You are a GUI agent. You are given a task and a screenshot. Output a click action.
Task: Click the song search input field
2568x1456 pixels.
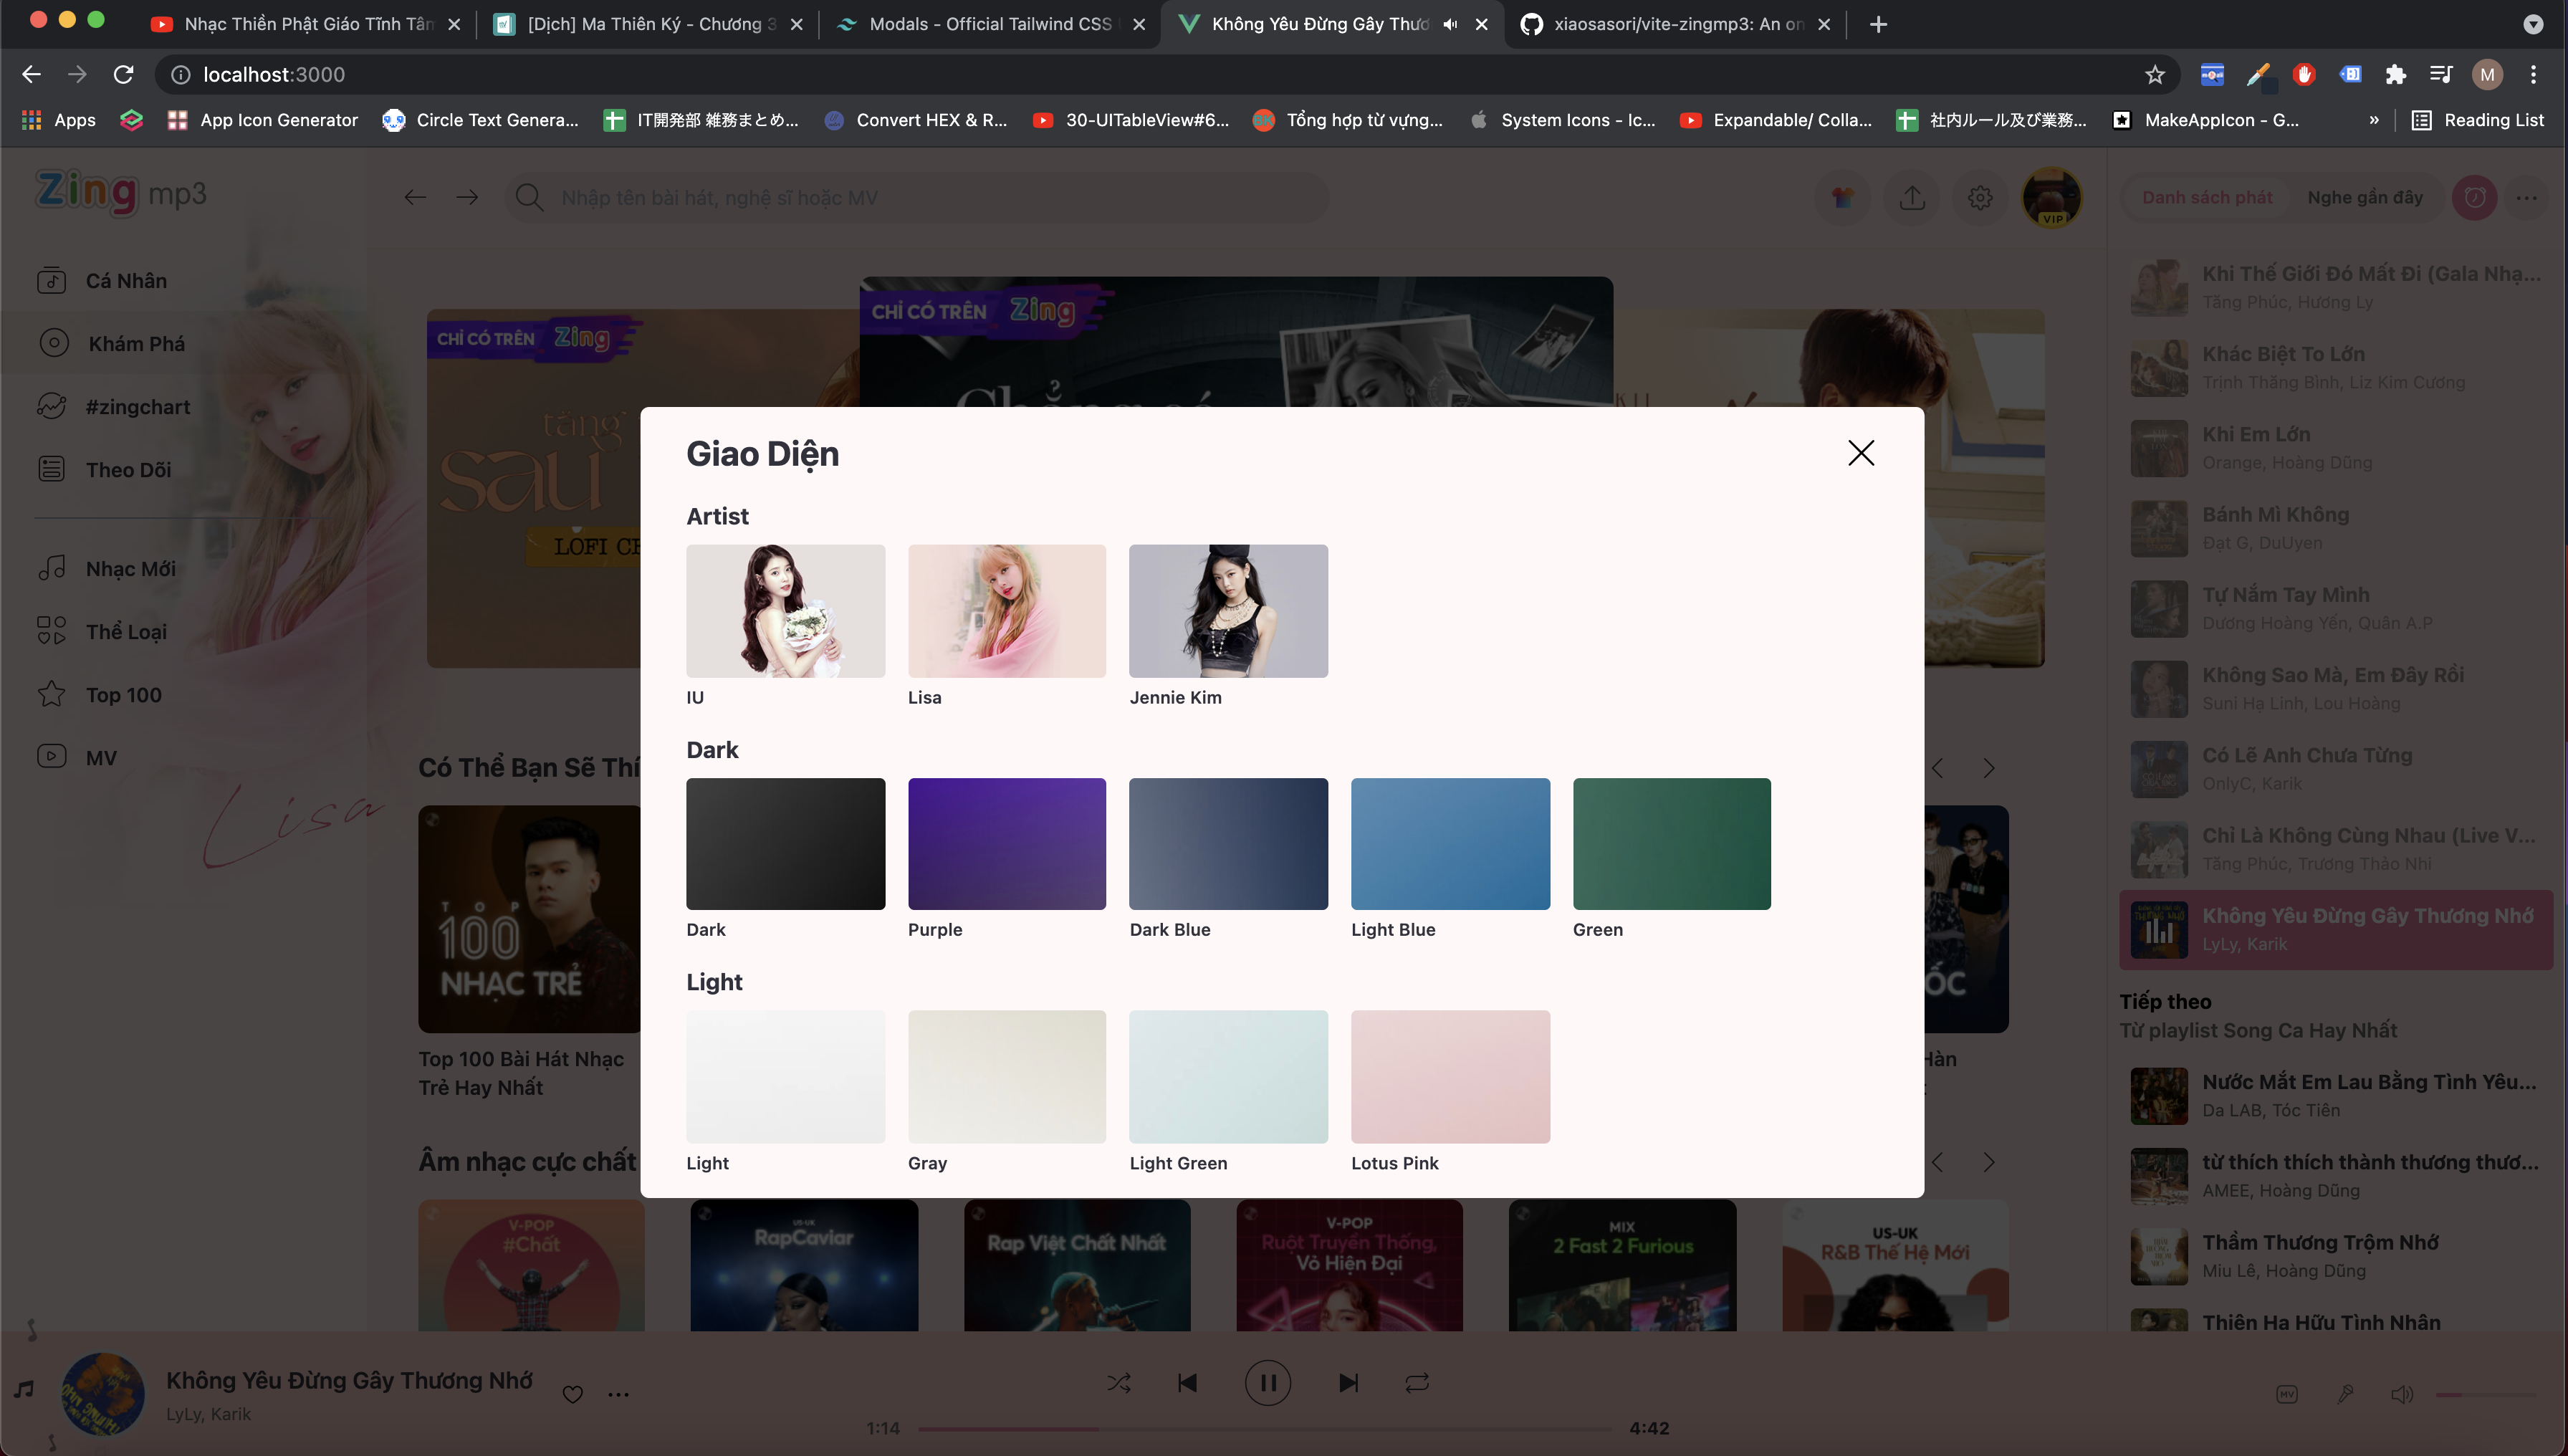point(917,197)
